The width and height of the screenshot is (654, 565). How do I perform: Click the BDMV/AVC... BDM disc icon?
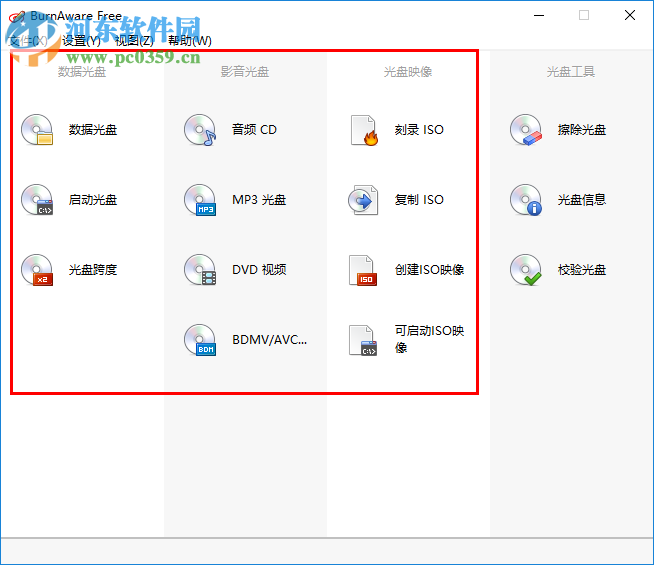pos(200,340)
